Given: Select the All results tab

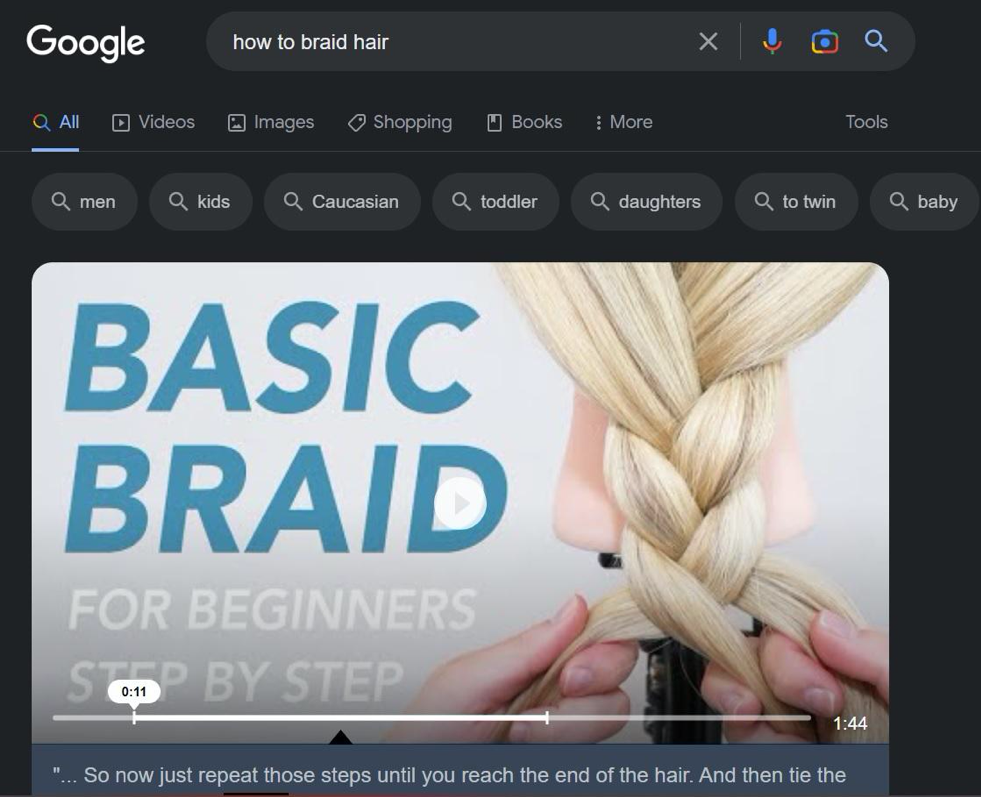Looking at the screenshot, I should click(x=56, y=122).
